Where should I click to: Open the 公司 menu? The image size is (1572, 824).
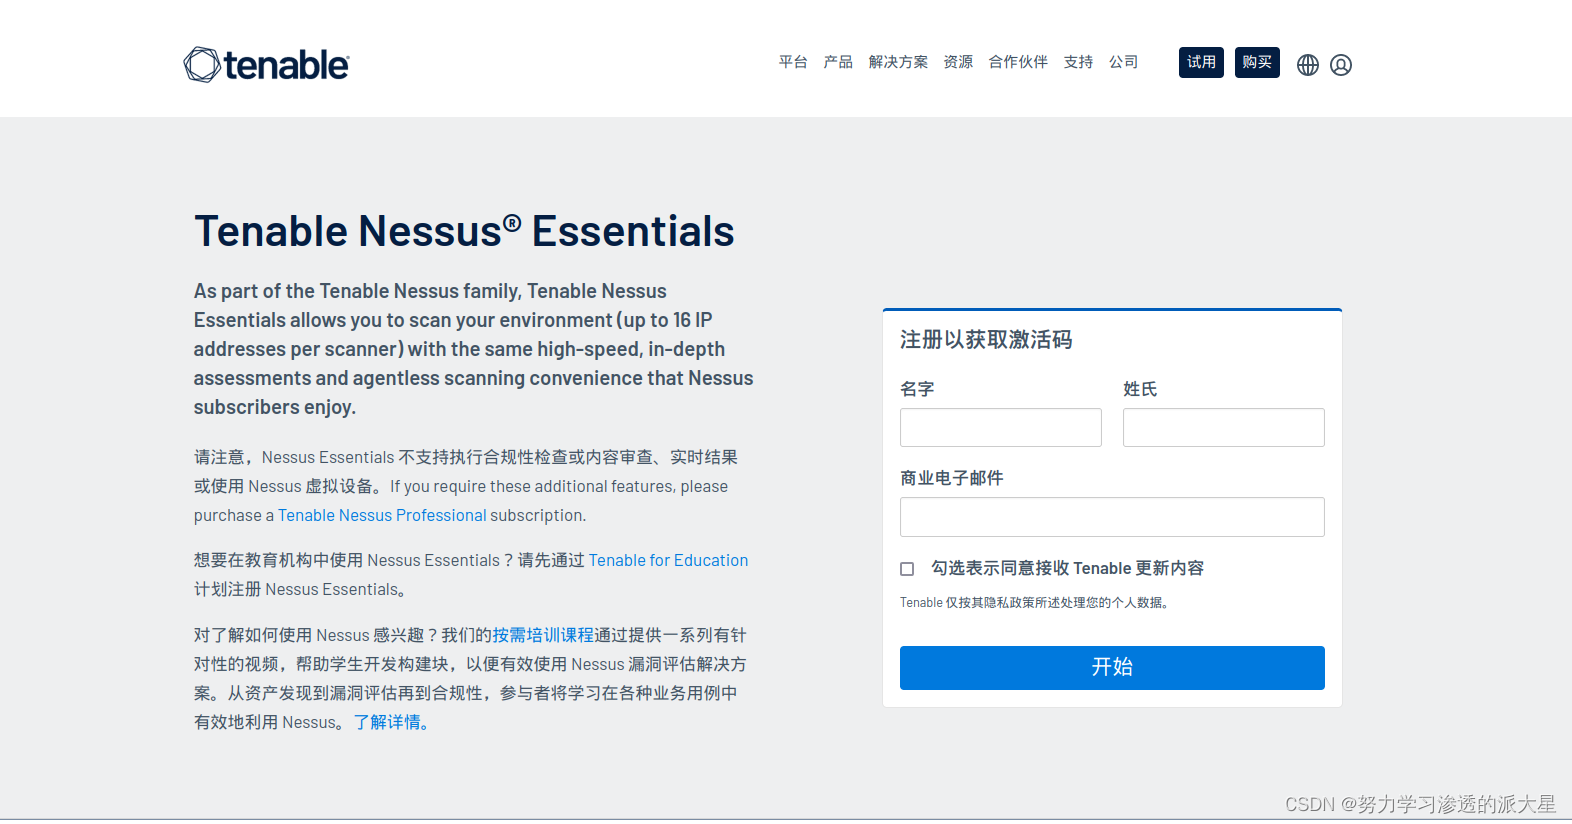[1123, 62]
